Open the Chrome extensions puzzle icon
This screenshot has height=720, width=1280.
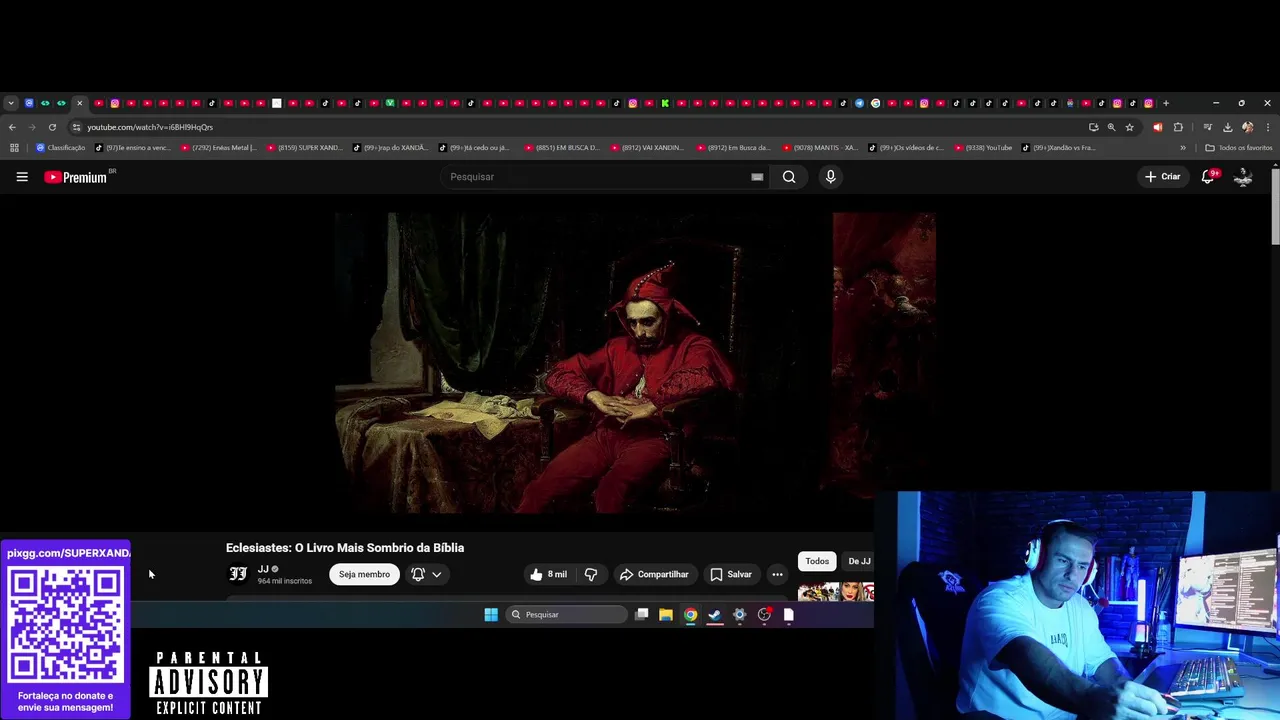coord(1178,127)
